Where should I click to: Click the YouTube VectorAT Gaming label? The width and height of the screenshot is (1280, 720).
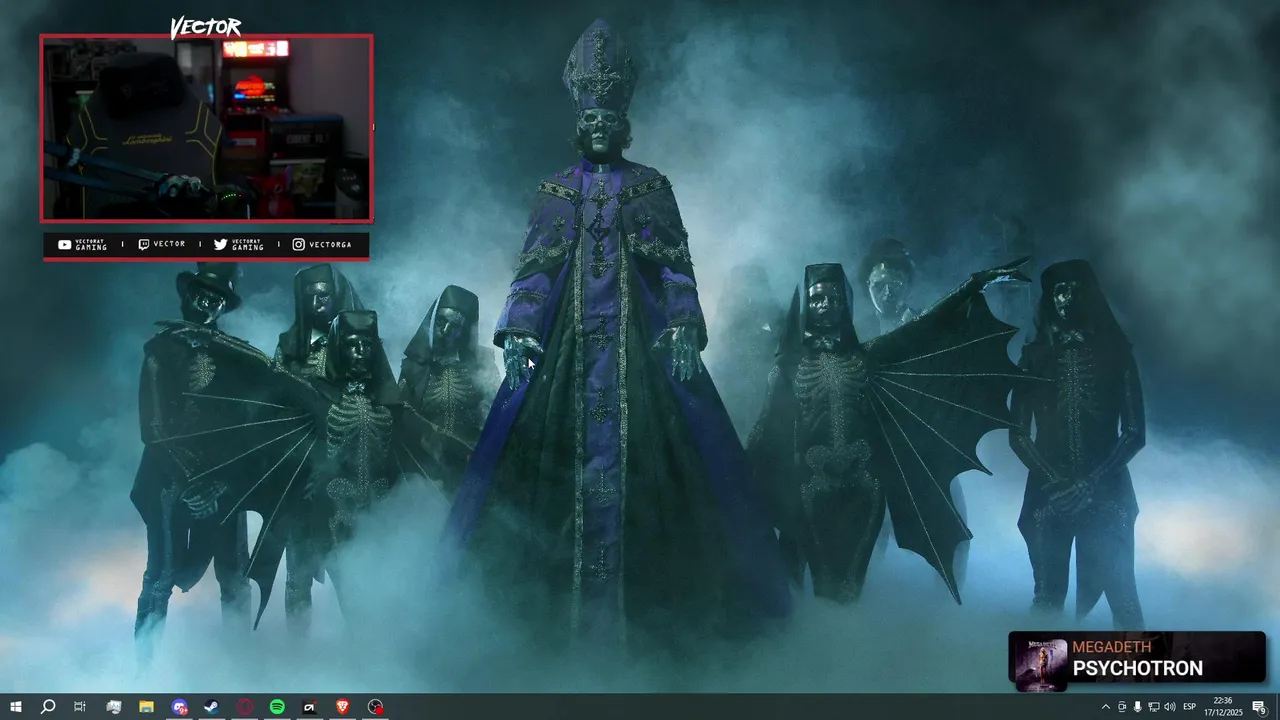82,244
